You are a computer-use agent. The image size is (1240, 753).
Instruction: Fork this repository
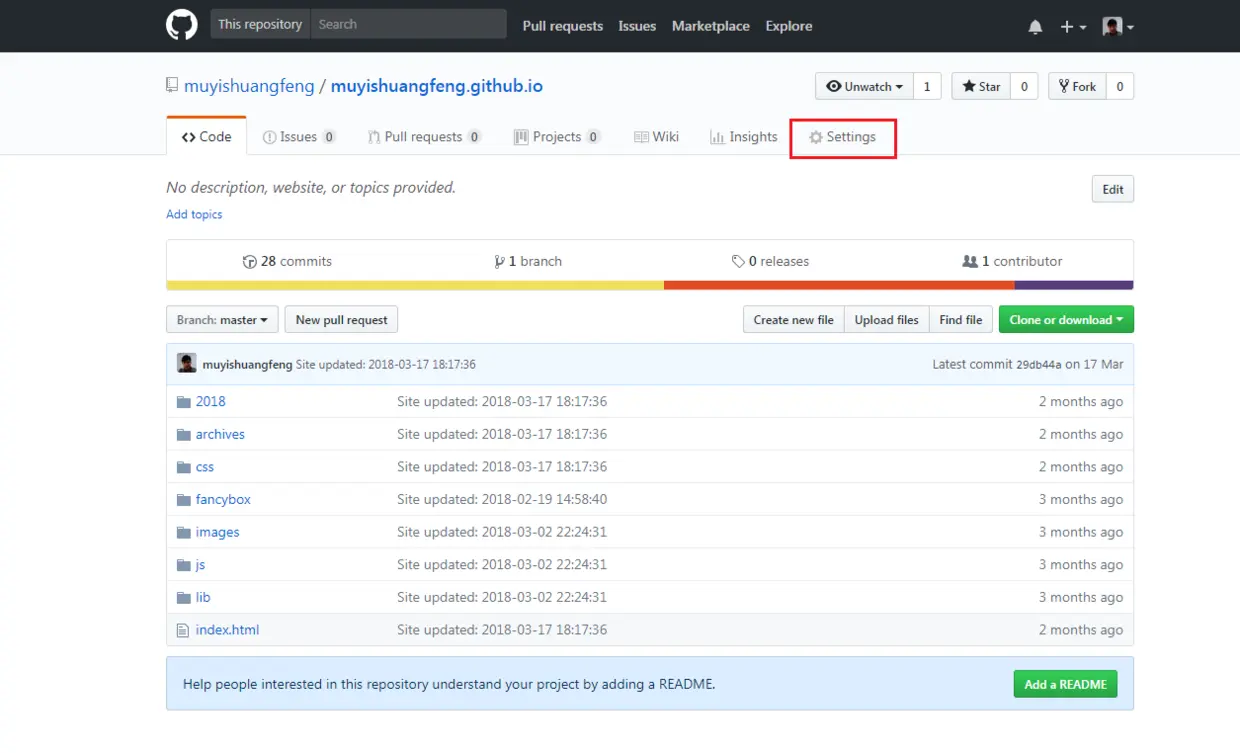point(1077,87)
